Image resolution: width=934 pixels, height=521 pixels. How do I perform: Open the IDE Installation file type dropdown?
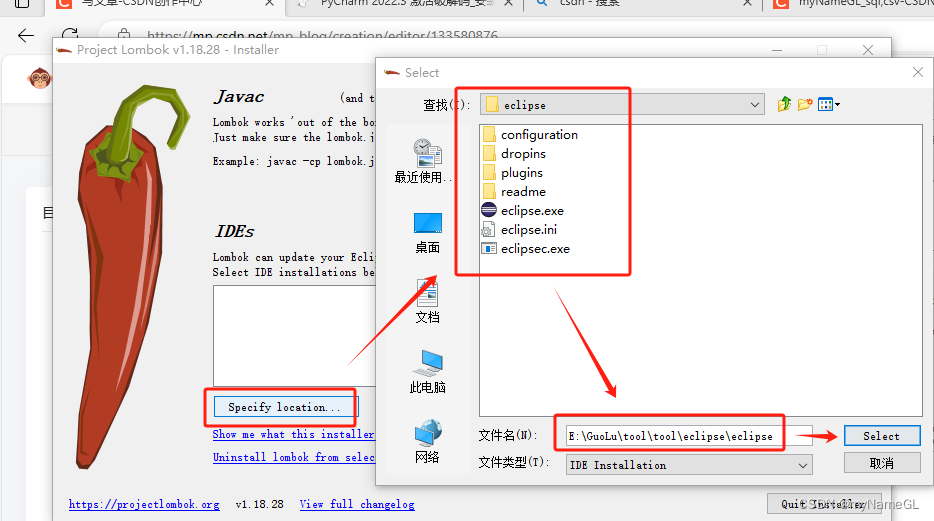tap(803, 465)
